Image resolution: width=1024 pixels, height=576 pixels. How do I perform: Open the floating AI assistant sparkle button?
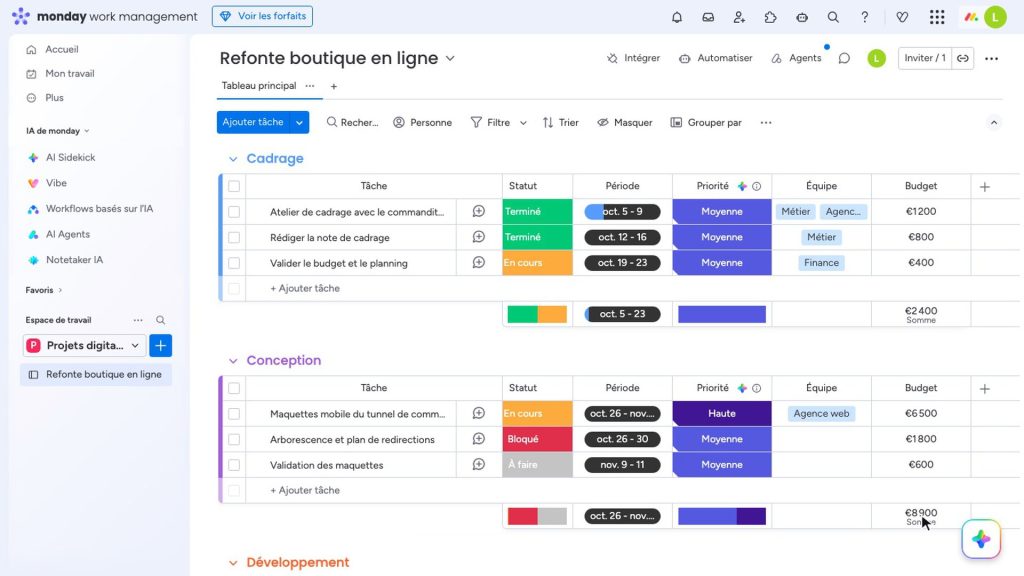click(981, 539)
